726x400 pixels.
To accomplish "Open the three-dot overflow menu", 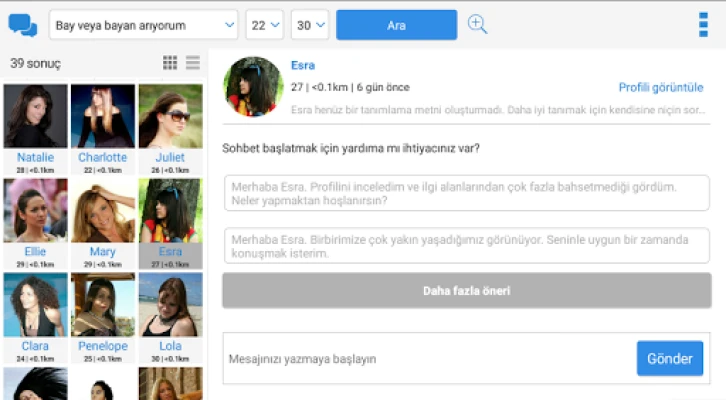I will (x=702, y=25).
